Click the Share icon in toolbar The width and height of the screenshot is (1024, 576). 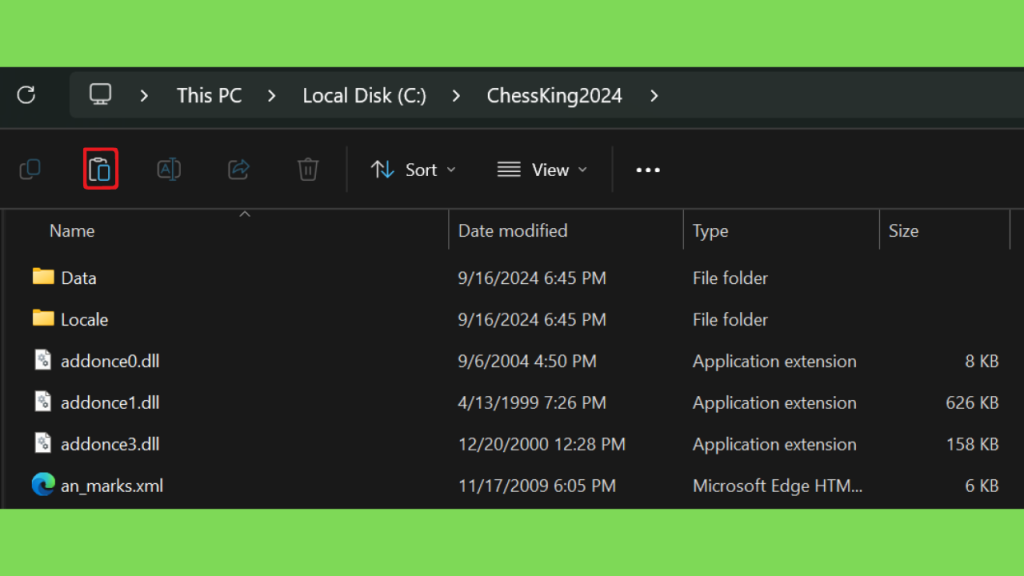click(x=238, y=170)
